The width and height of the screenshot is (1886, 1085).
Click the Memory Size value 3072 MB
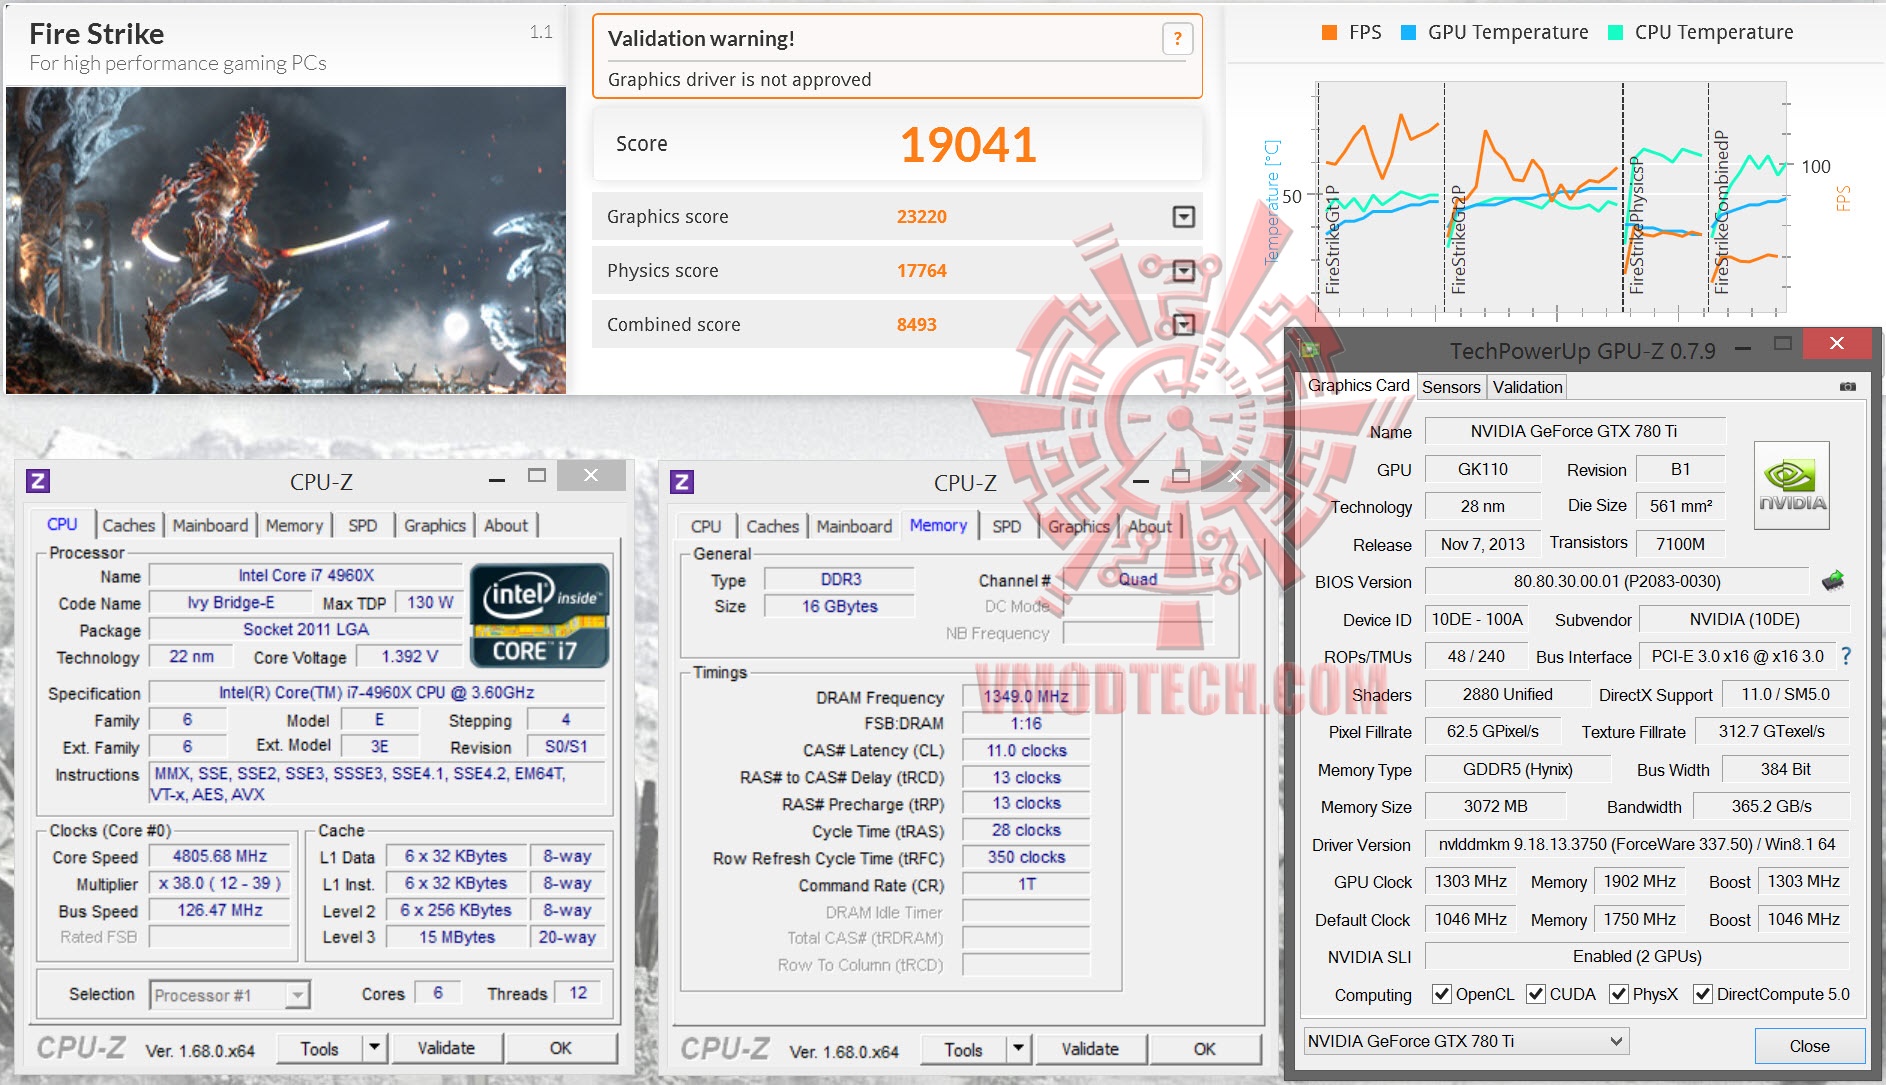[1495, 806]
